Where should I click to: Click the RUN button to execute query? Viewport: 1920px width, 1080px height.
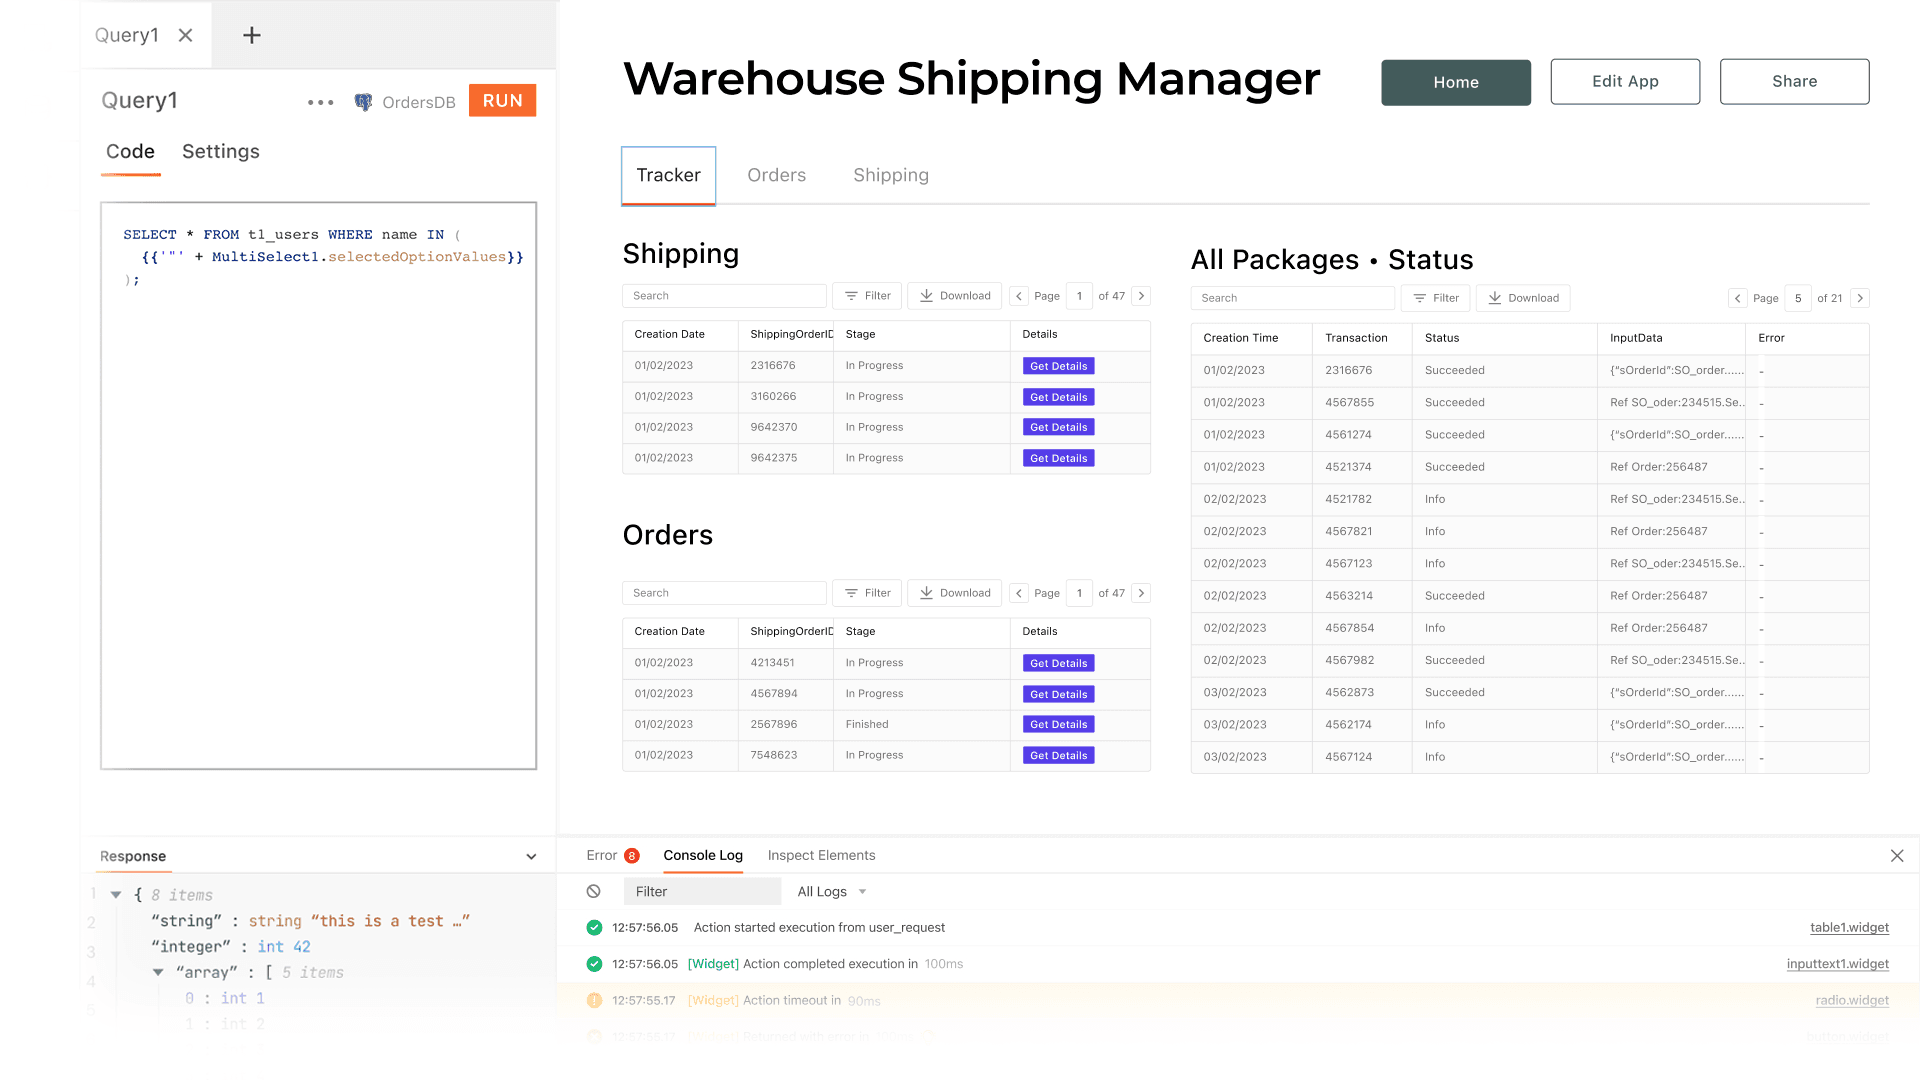click(501, 102)
